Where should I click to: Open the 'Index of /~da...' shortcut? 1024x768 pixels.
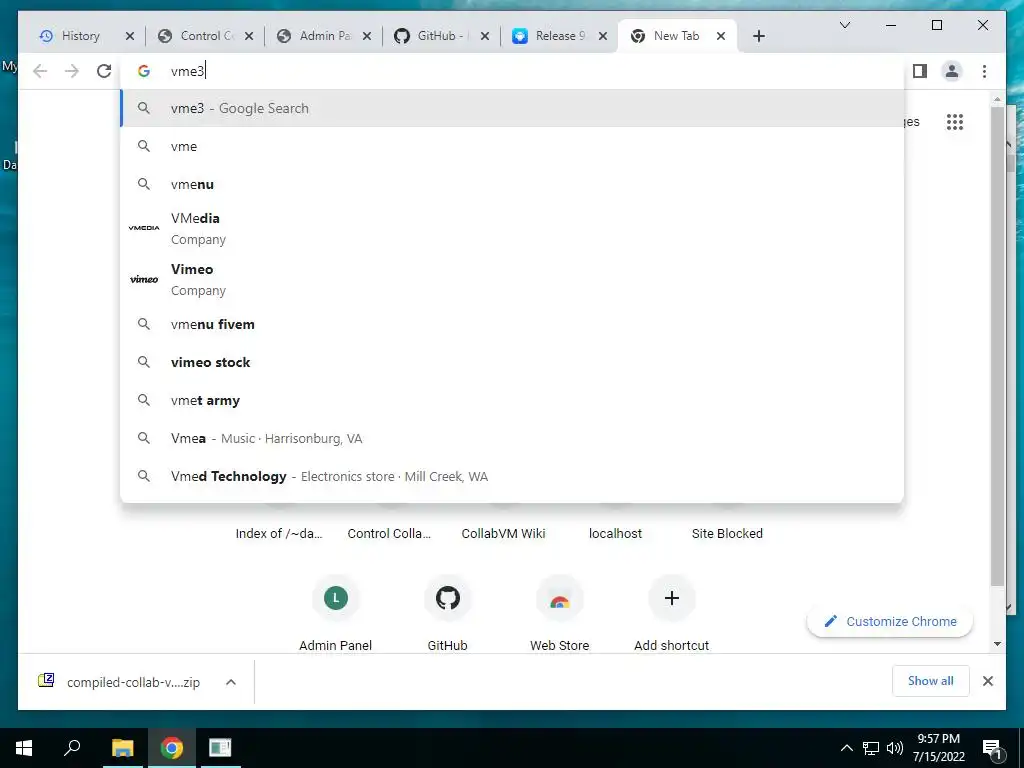279,533
